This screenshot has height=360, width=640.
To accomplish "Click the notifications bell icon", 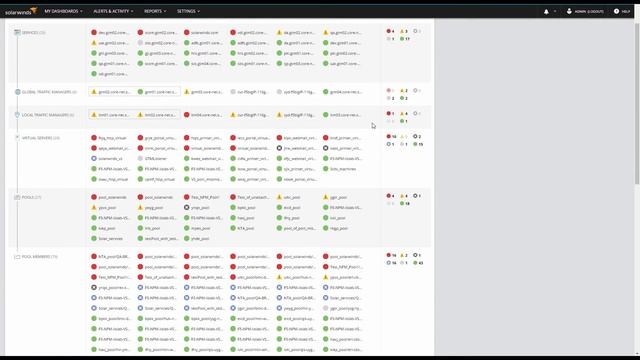I will tap(546, 11).
